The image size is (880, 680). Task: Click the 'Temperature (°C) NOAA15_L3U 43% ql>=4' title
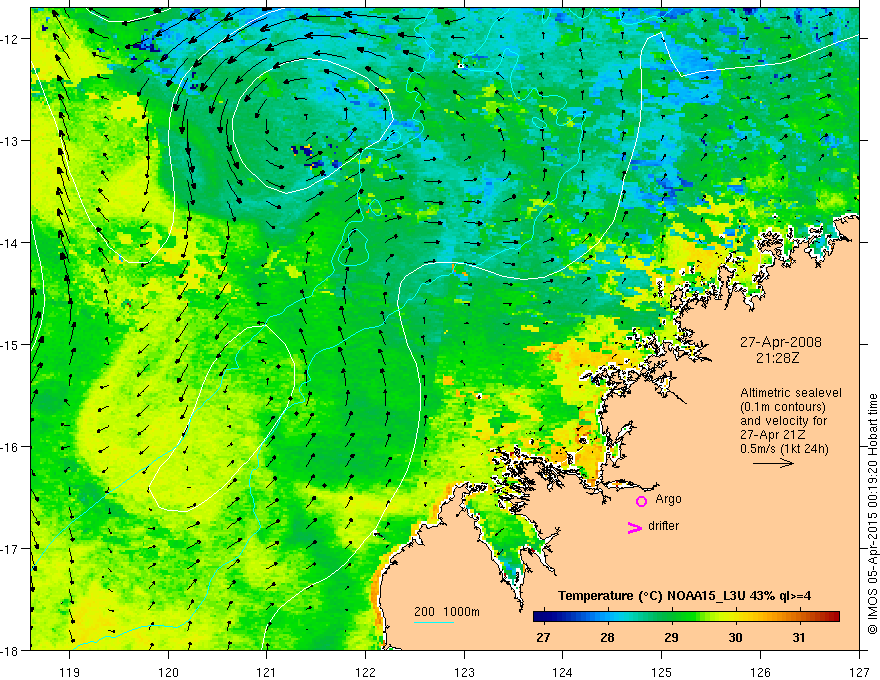(684, 596)
